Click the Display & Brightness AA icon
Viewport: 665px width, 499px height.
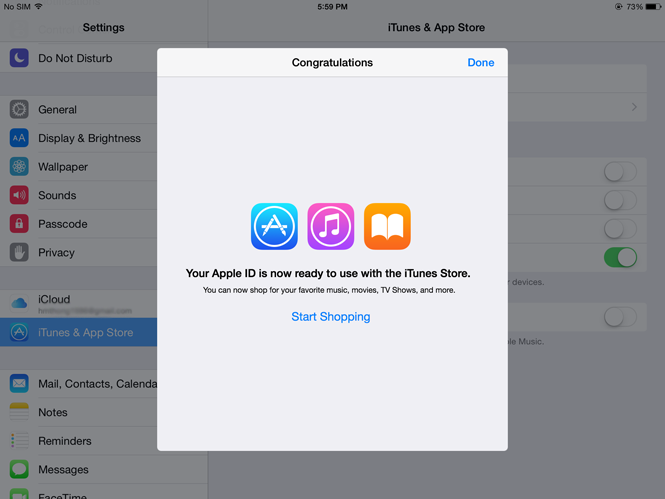tap(19, 138)
